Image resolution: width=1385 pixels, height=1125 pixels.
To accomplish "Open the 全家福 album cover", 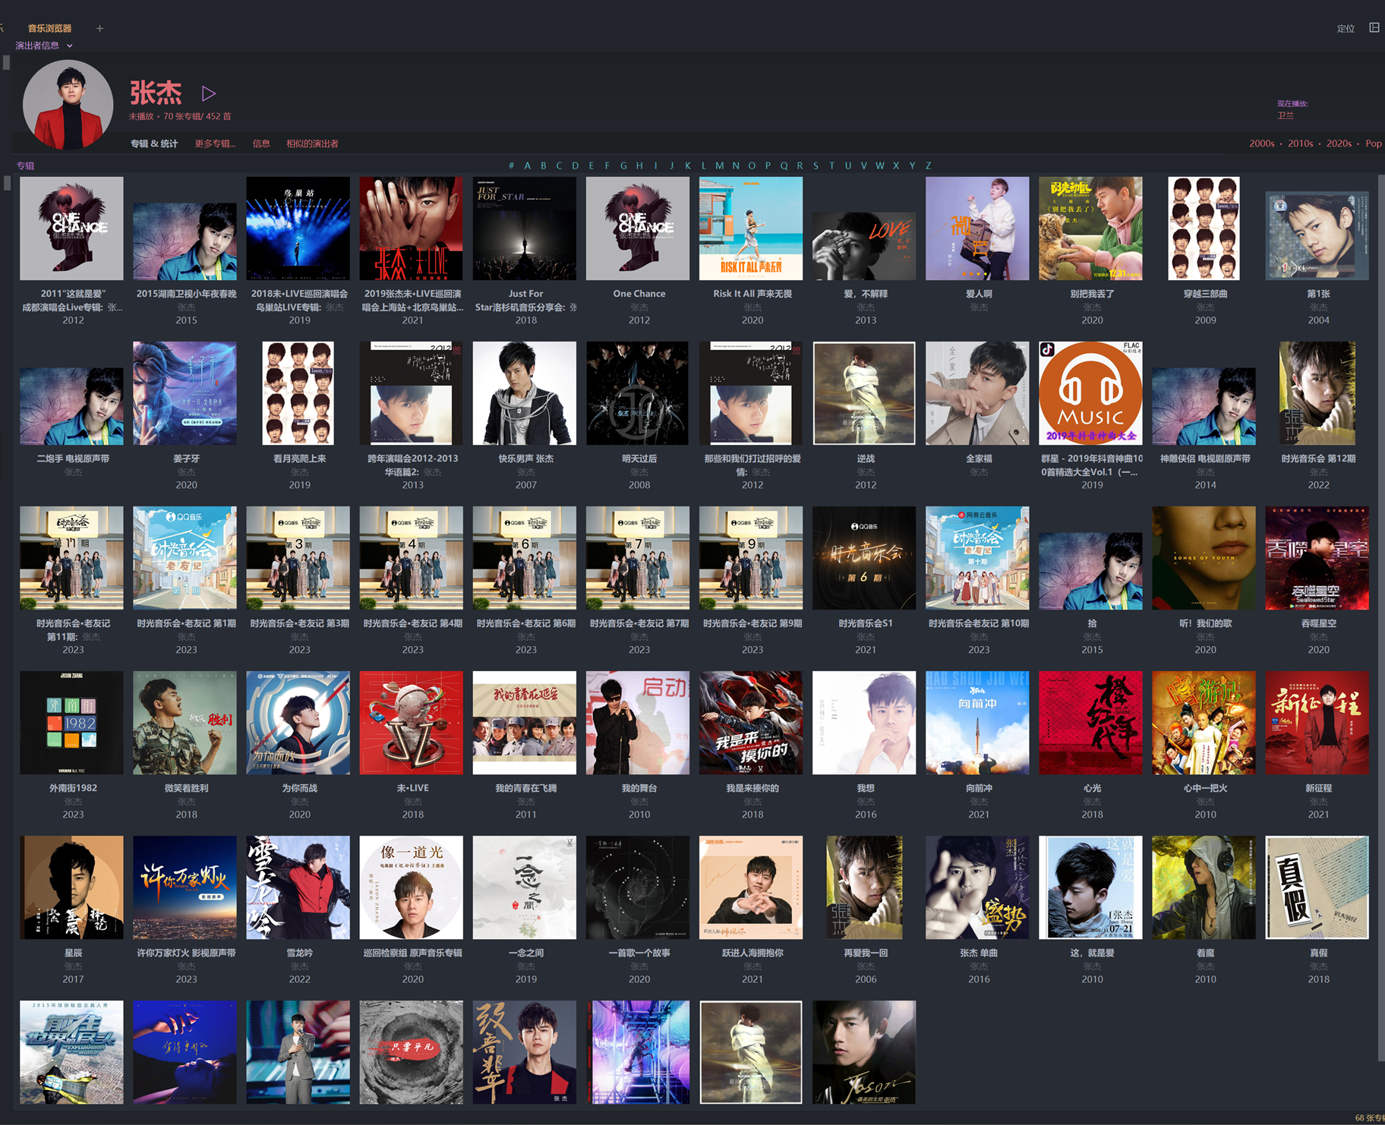I will 978,393.
